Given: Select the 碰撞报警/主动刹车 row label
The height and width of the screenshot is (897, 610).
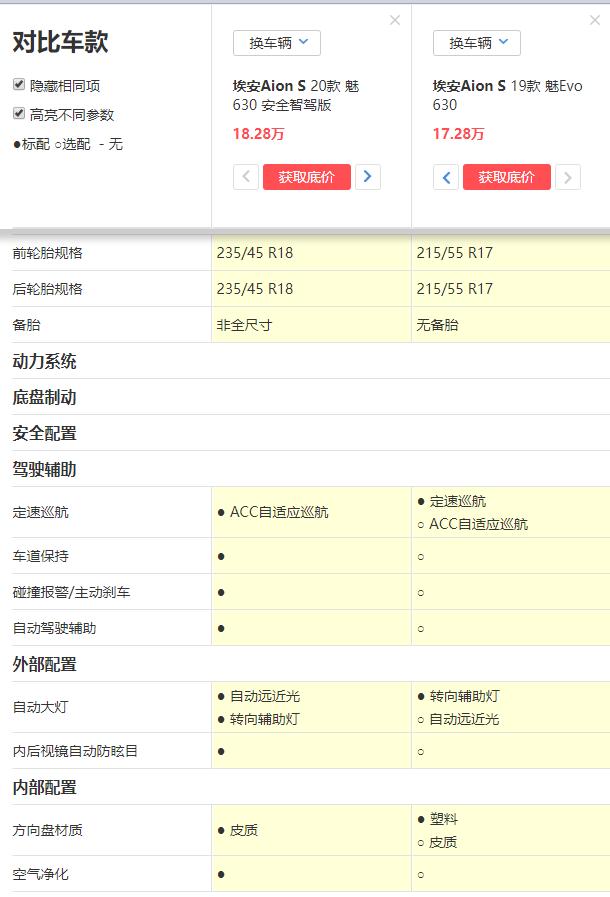Looking at the screenshot, I should click(72, 592).
